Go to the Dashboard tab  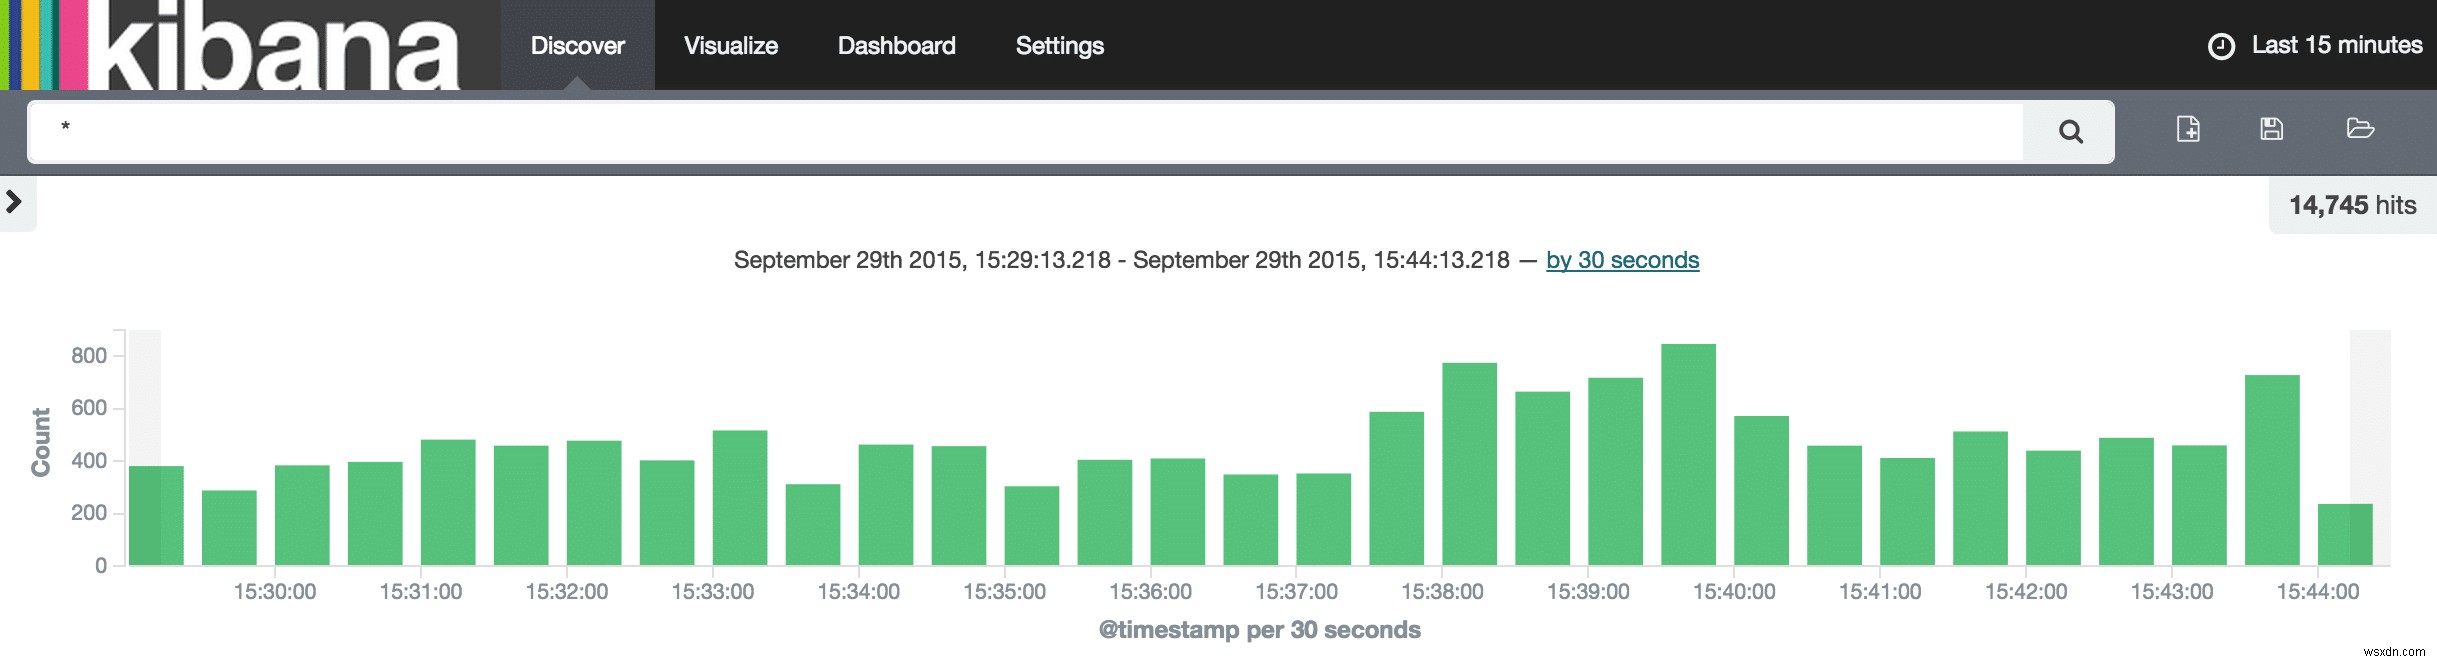[x=896, y=46]
